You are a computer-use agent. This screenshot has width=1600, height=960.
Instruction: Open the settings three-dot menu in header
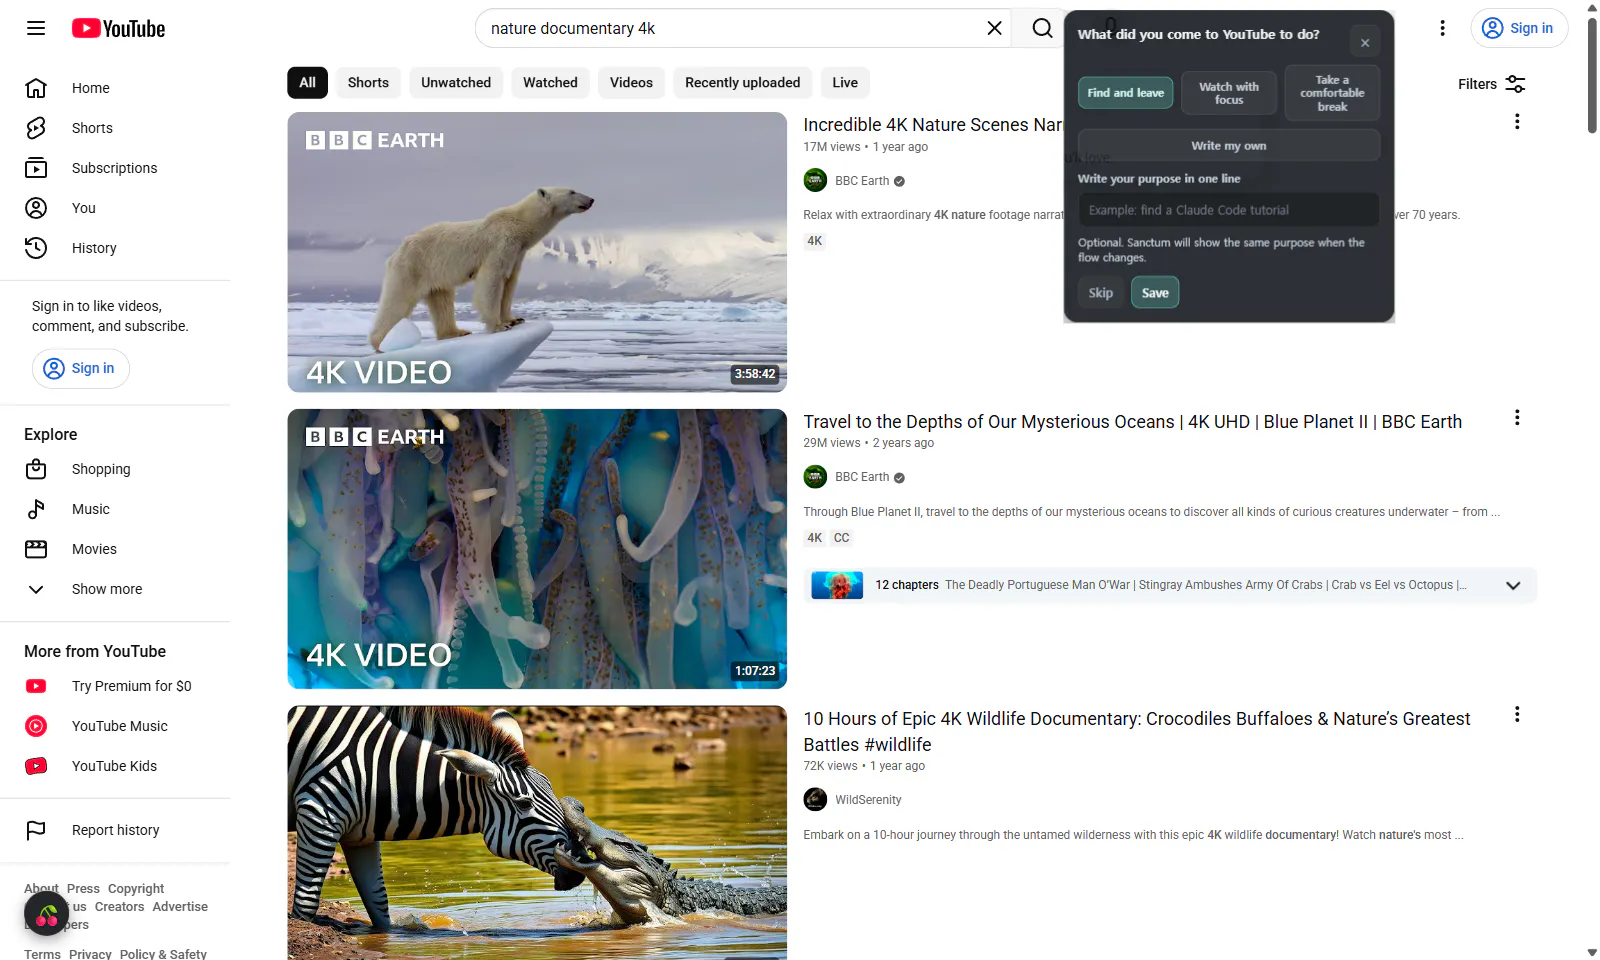click(x=1442, y=28)
